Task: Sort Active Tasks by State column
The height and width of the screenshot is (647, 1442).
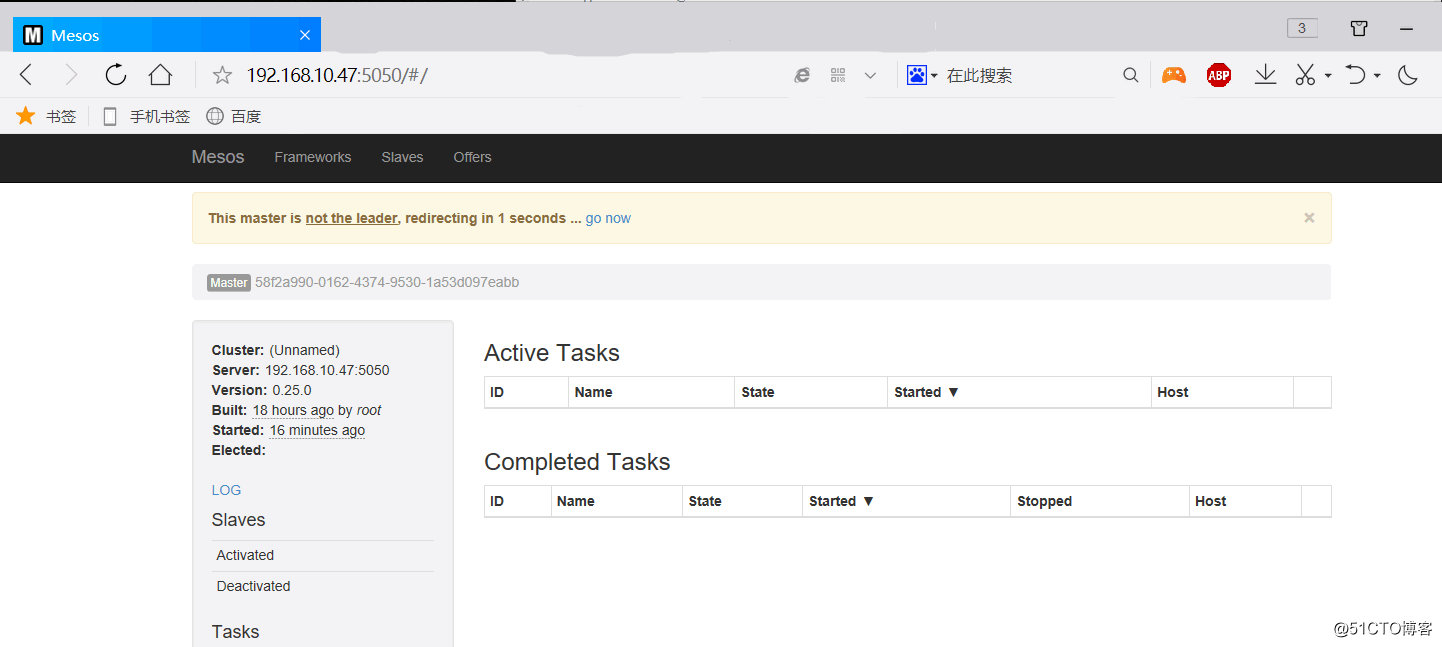Action: [x=811, y=392]
